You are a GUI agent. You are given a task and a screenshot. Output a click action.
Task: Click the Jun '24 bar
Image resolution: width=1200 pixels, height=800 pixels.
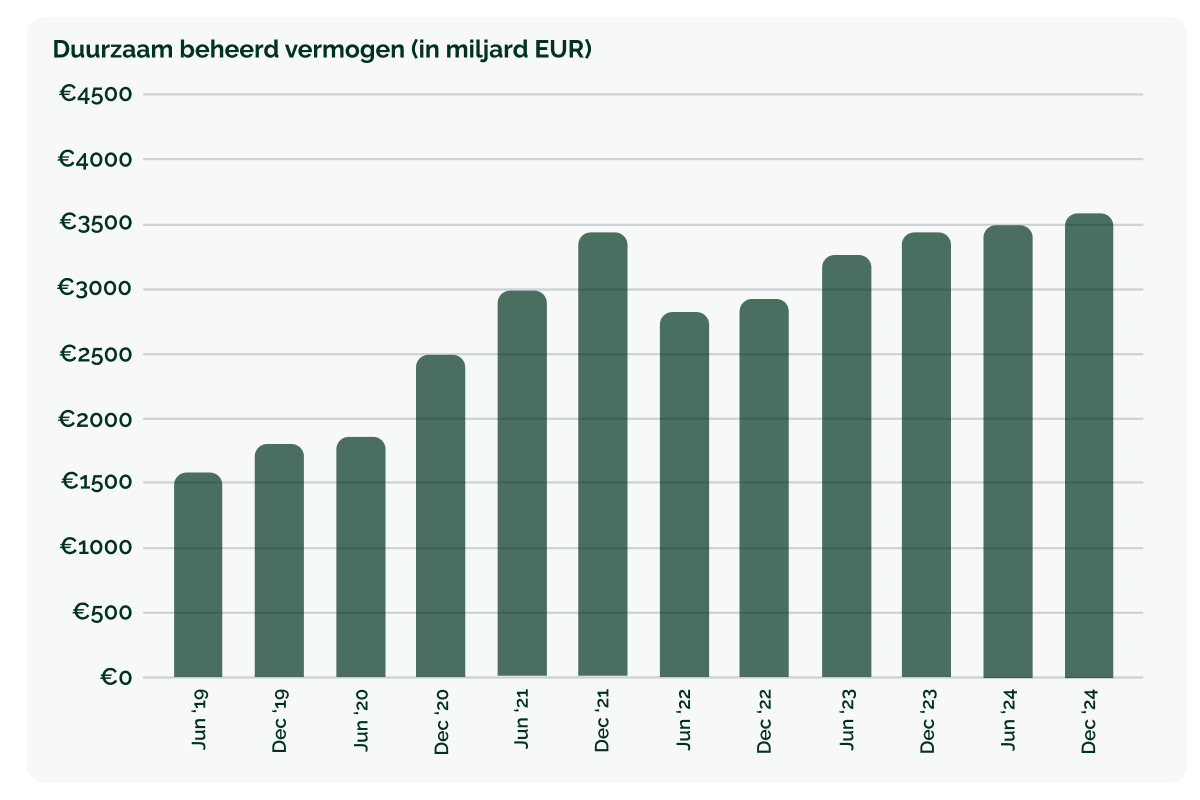1007,451
